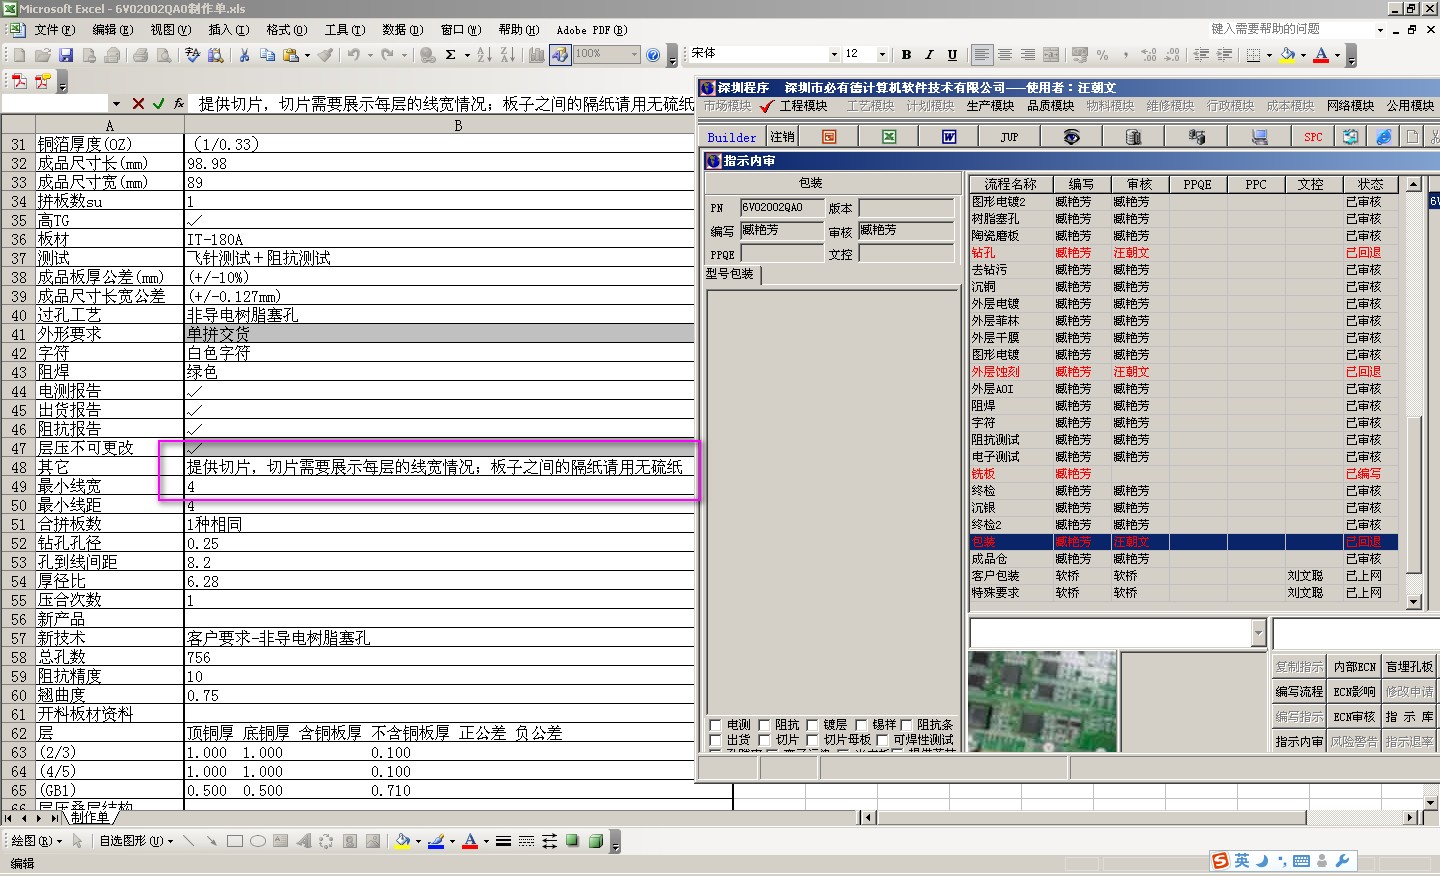1440x876 pixels.
Task: Enable the 阻抗 checkbox
Action: 764,725
